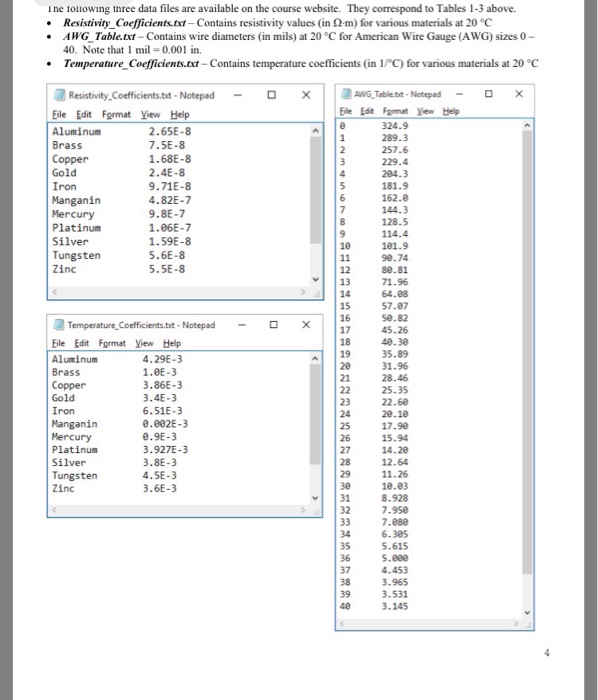Click Platinum temperature coefficient 3.927E-3
598x700 pixels.
point(165,450)
